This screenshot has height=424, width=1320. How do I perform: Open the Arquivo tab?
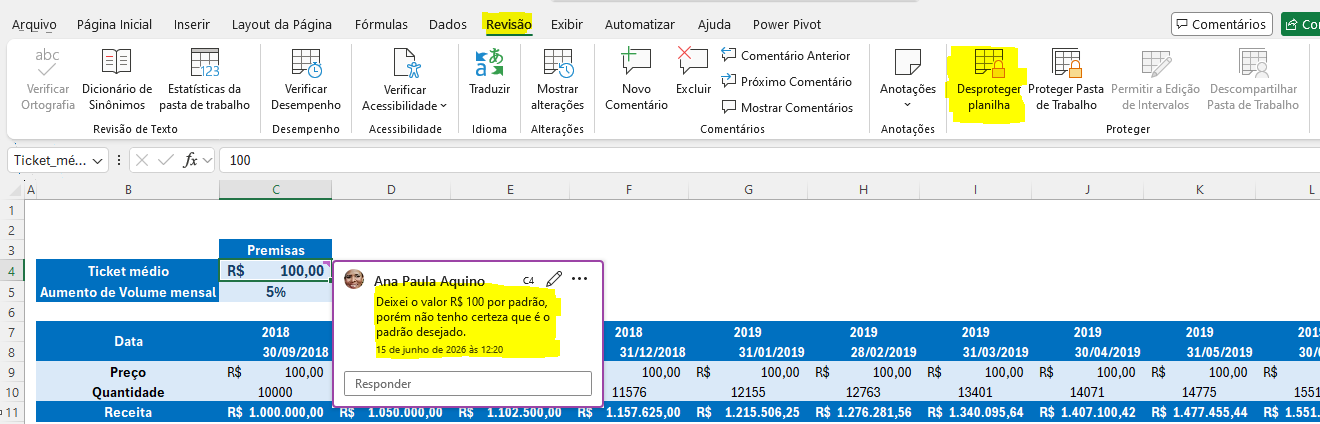click(34, 23)
